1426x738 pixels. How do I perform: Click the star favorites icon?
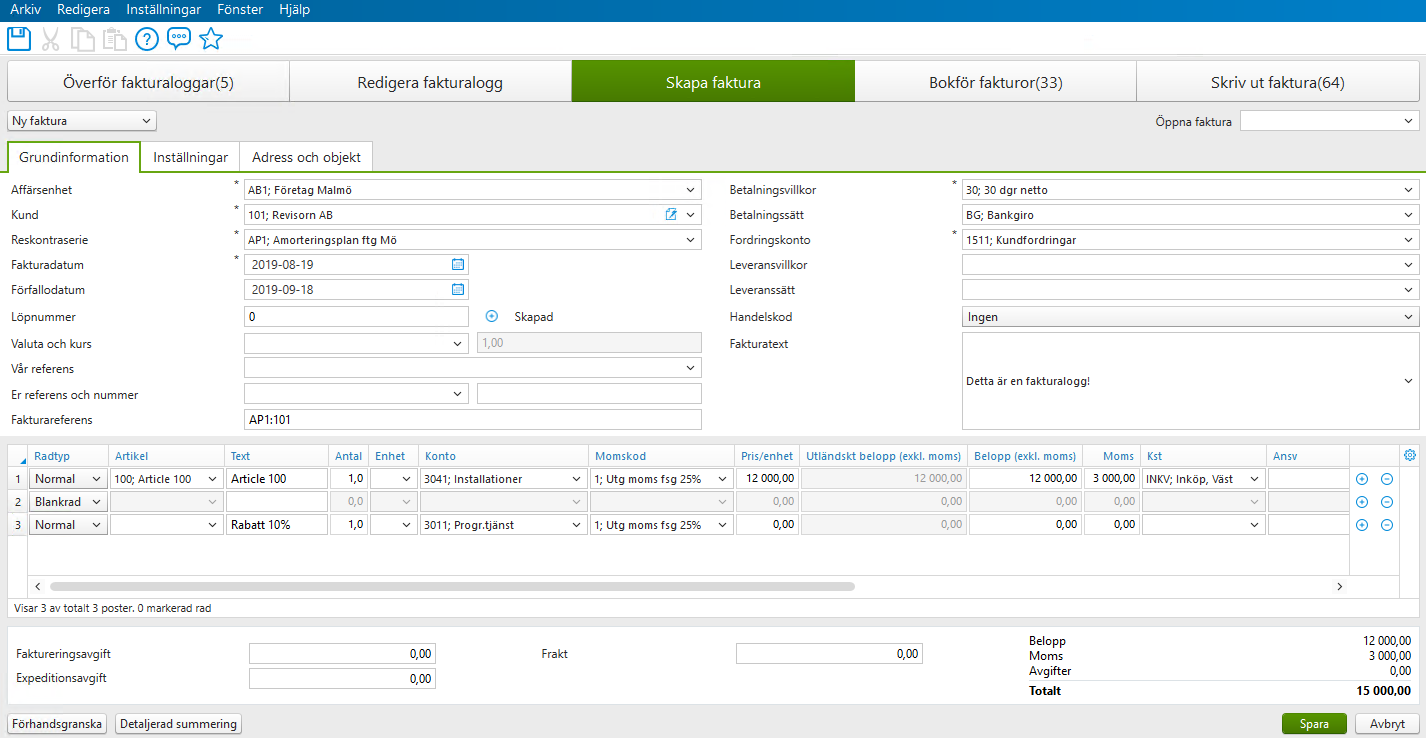[x=211, y=38]
